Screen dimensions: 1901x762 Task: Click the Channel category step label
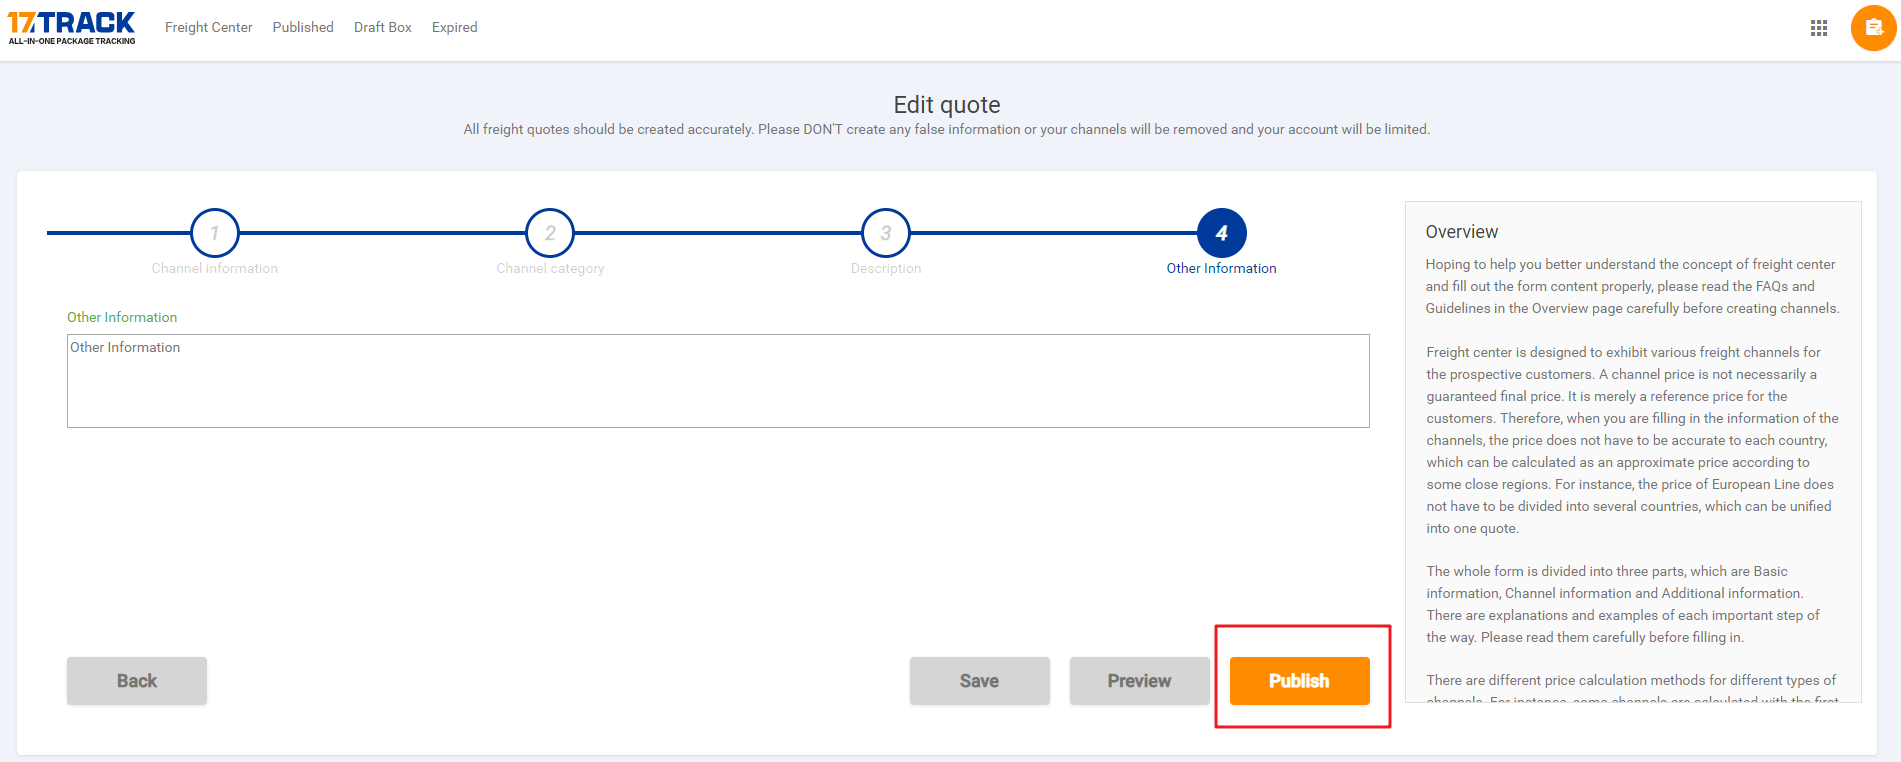pos(550,268)
